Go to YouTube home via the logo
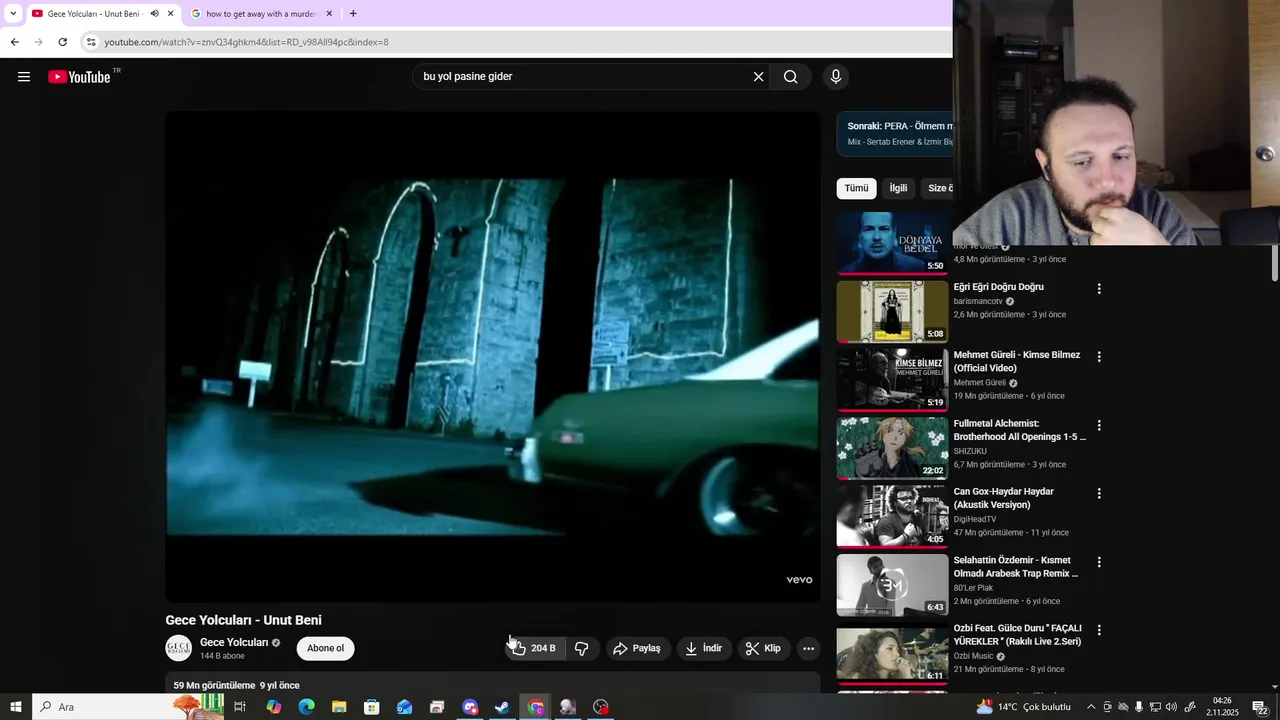Screen dimensions: 1280x720 (x=79, y=77)
